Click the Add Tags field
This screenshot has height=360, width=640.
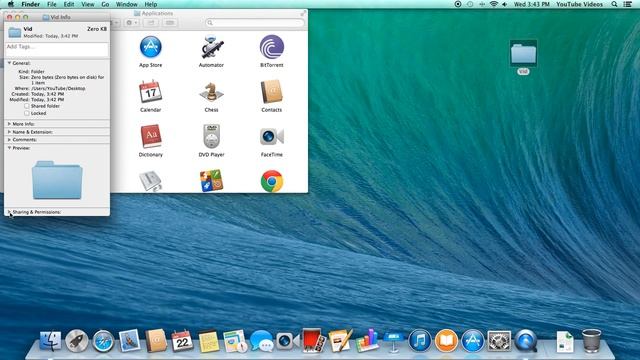pyautogui.click(x=57, y=50)
